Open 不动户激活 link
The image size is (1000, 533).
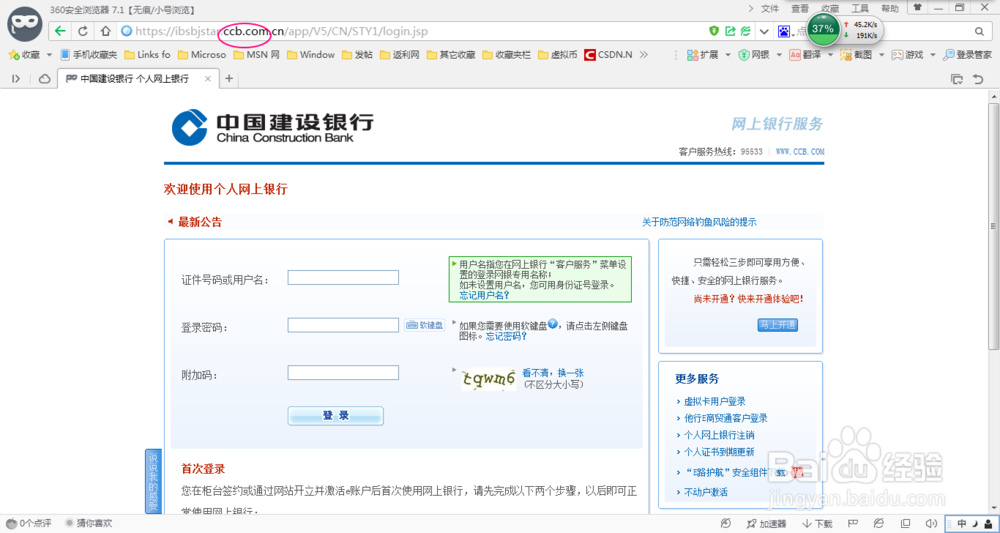click(705, 492)
